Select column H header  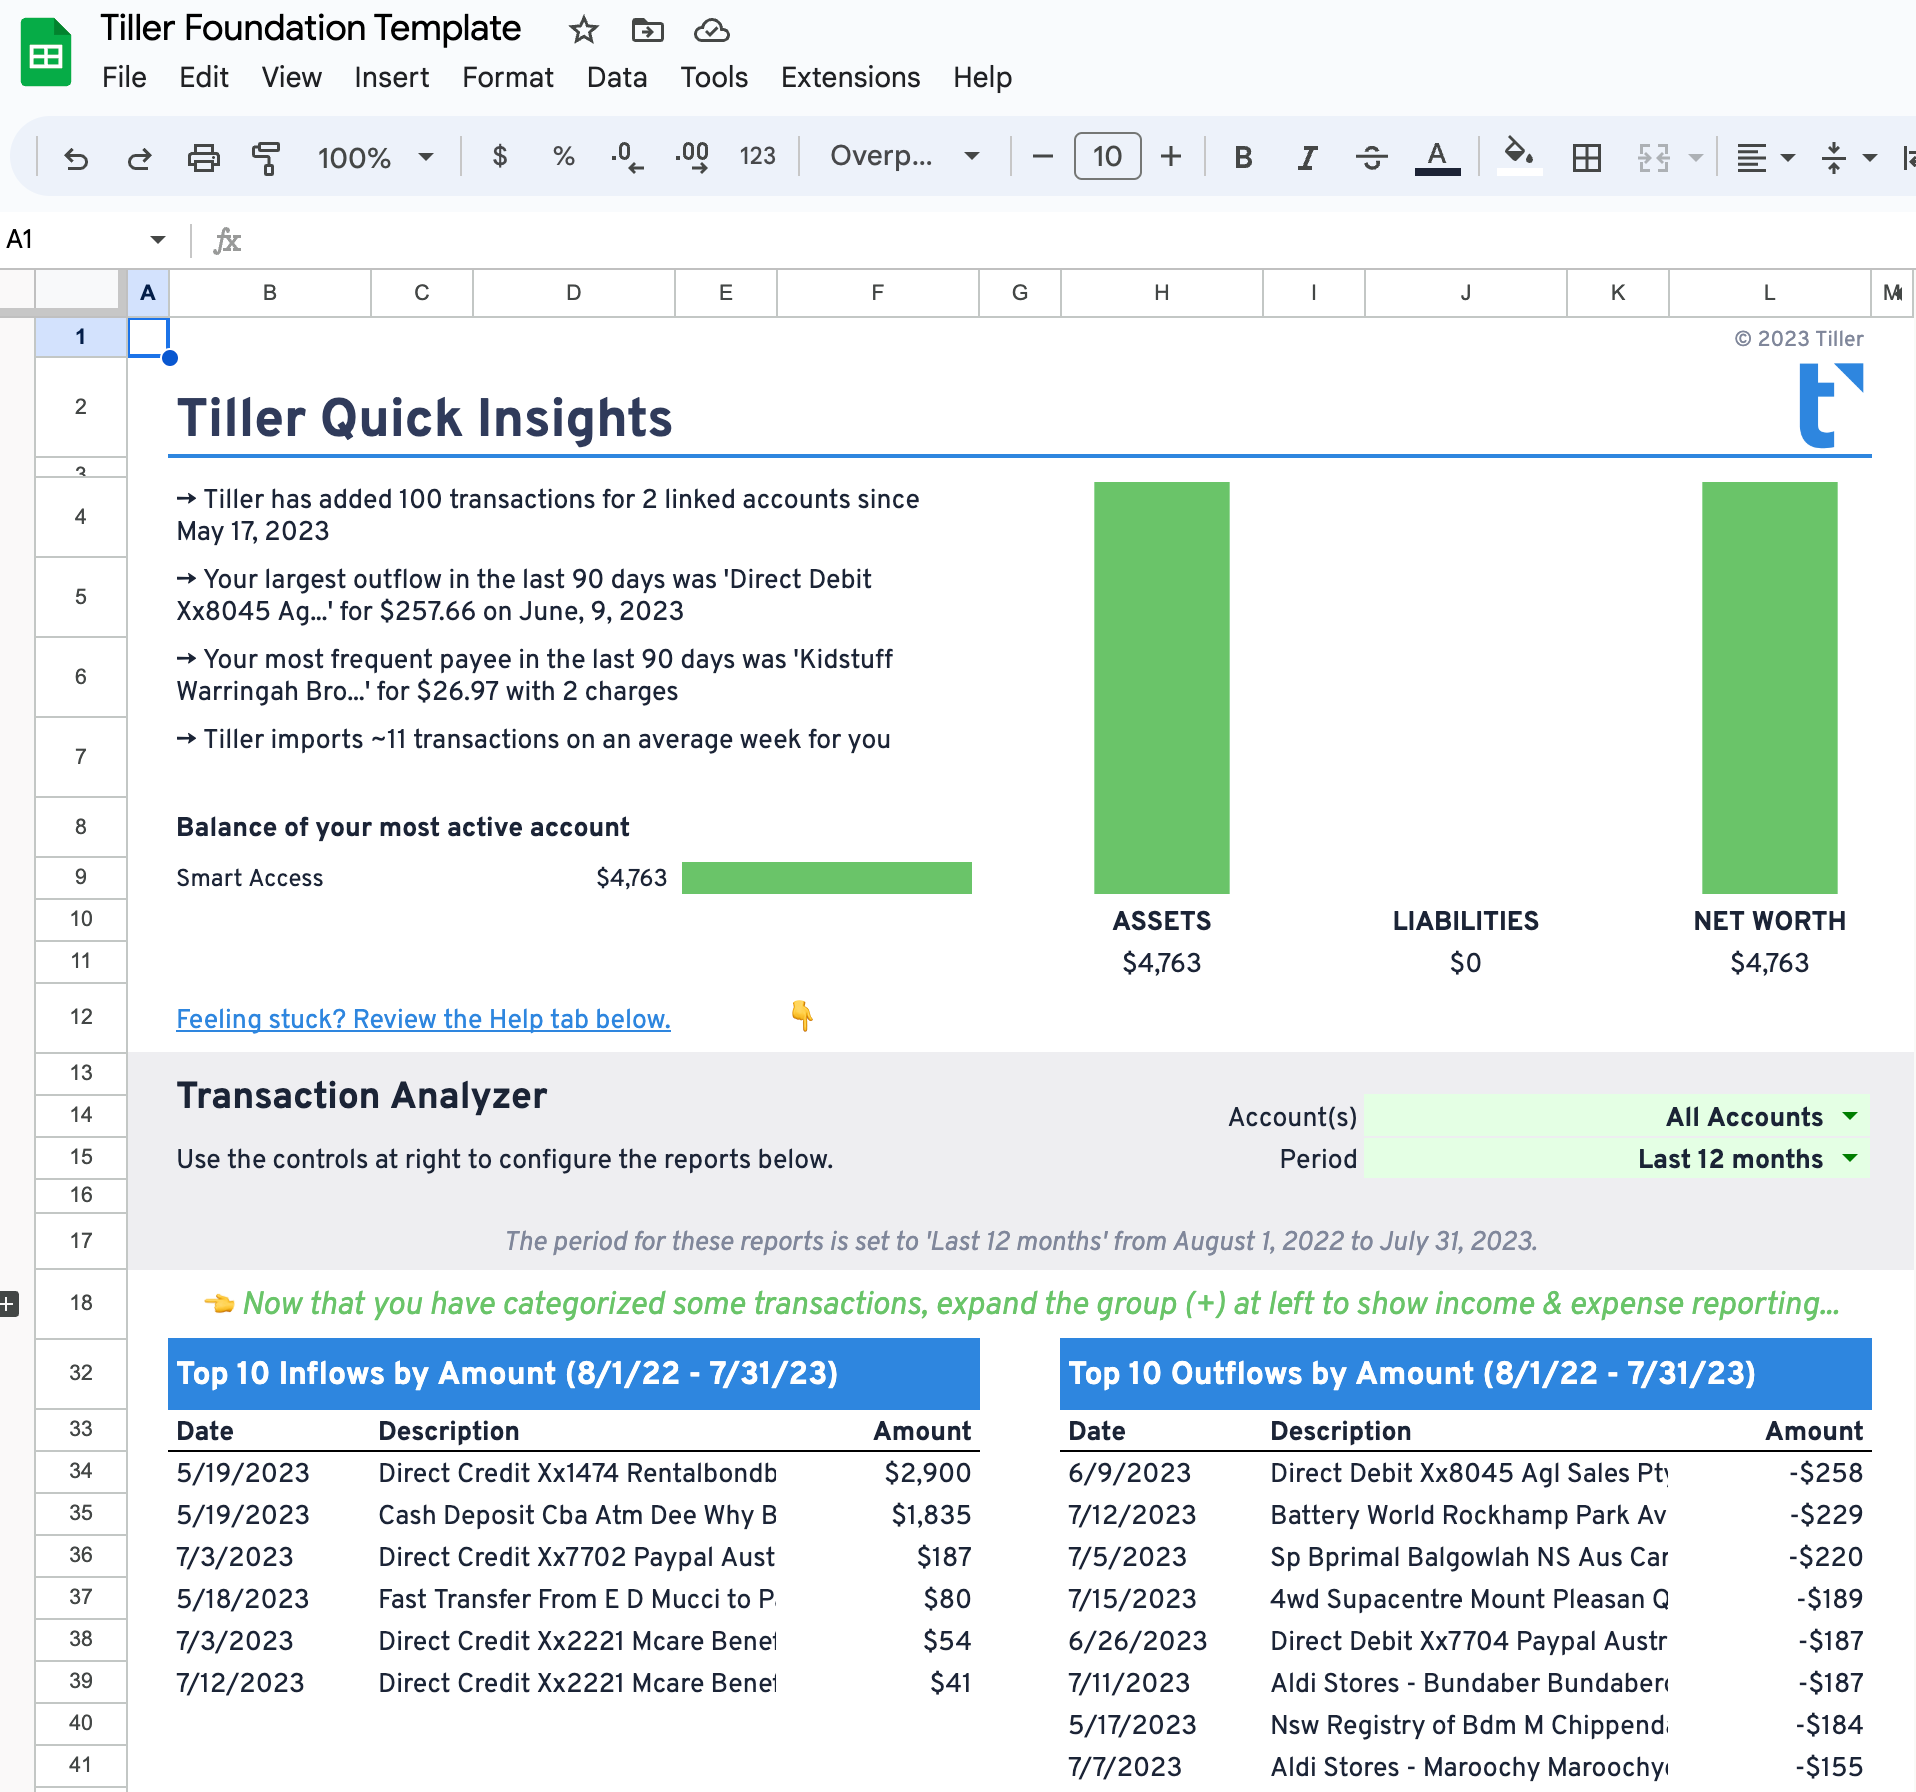1162,292
